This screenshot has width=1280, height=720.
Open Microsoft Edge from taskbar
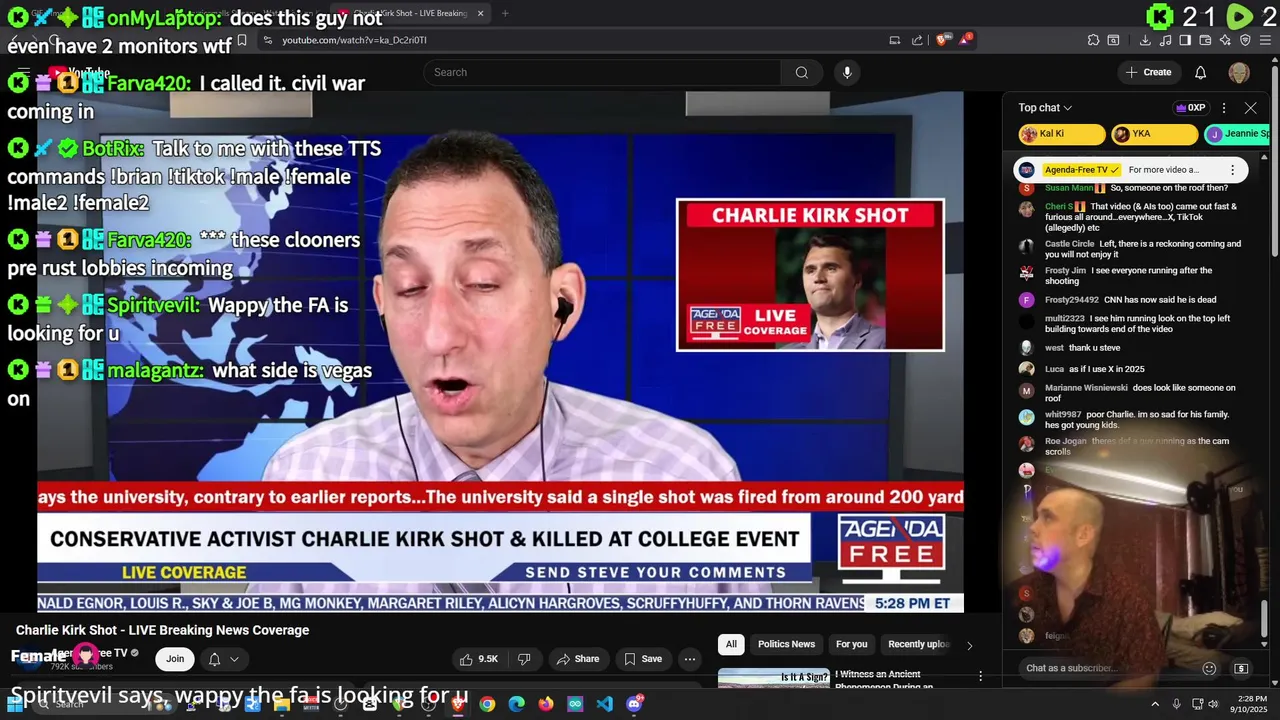[x=516, y=704]
